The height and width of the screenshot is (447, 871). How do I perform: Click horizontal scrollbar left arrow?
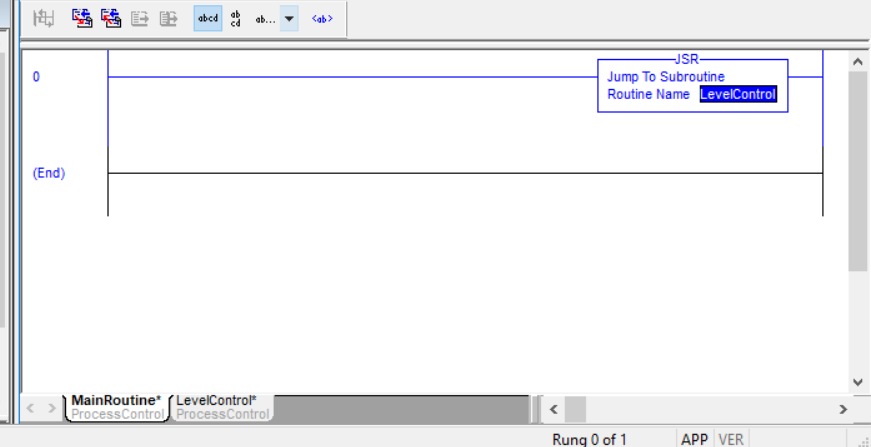553,410
